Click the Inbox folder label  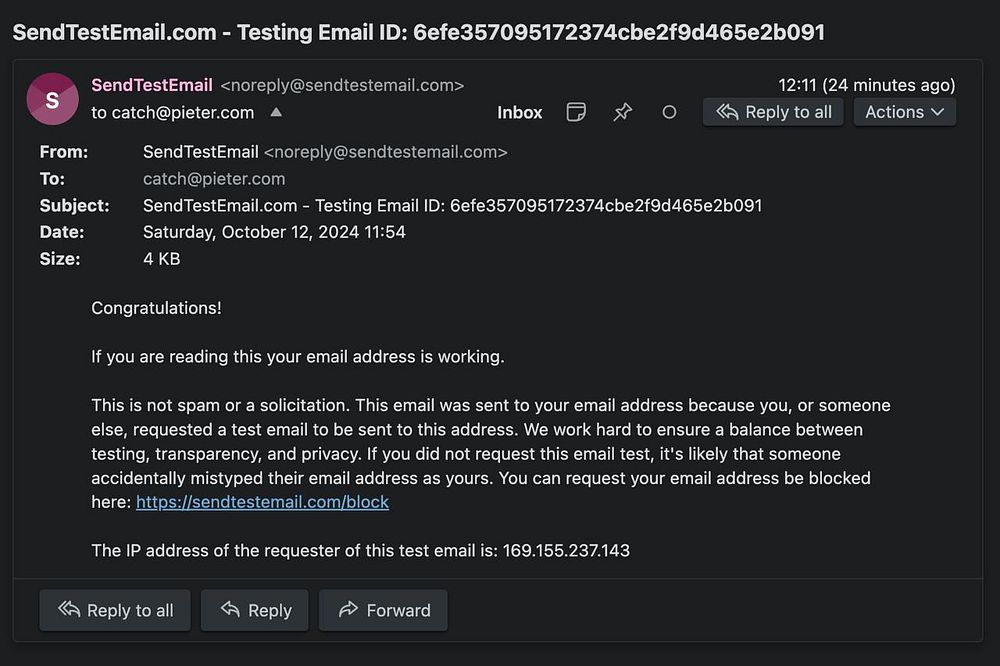pos(519,112)
